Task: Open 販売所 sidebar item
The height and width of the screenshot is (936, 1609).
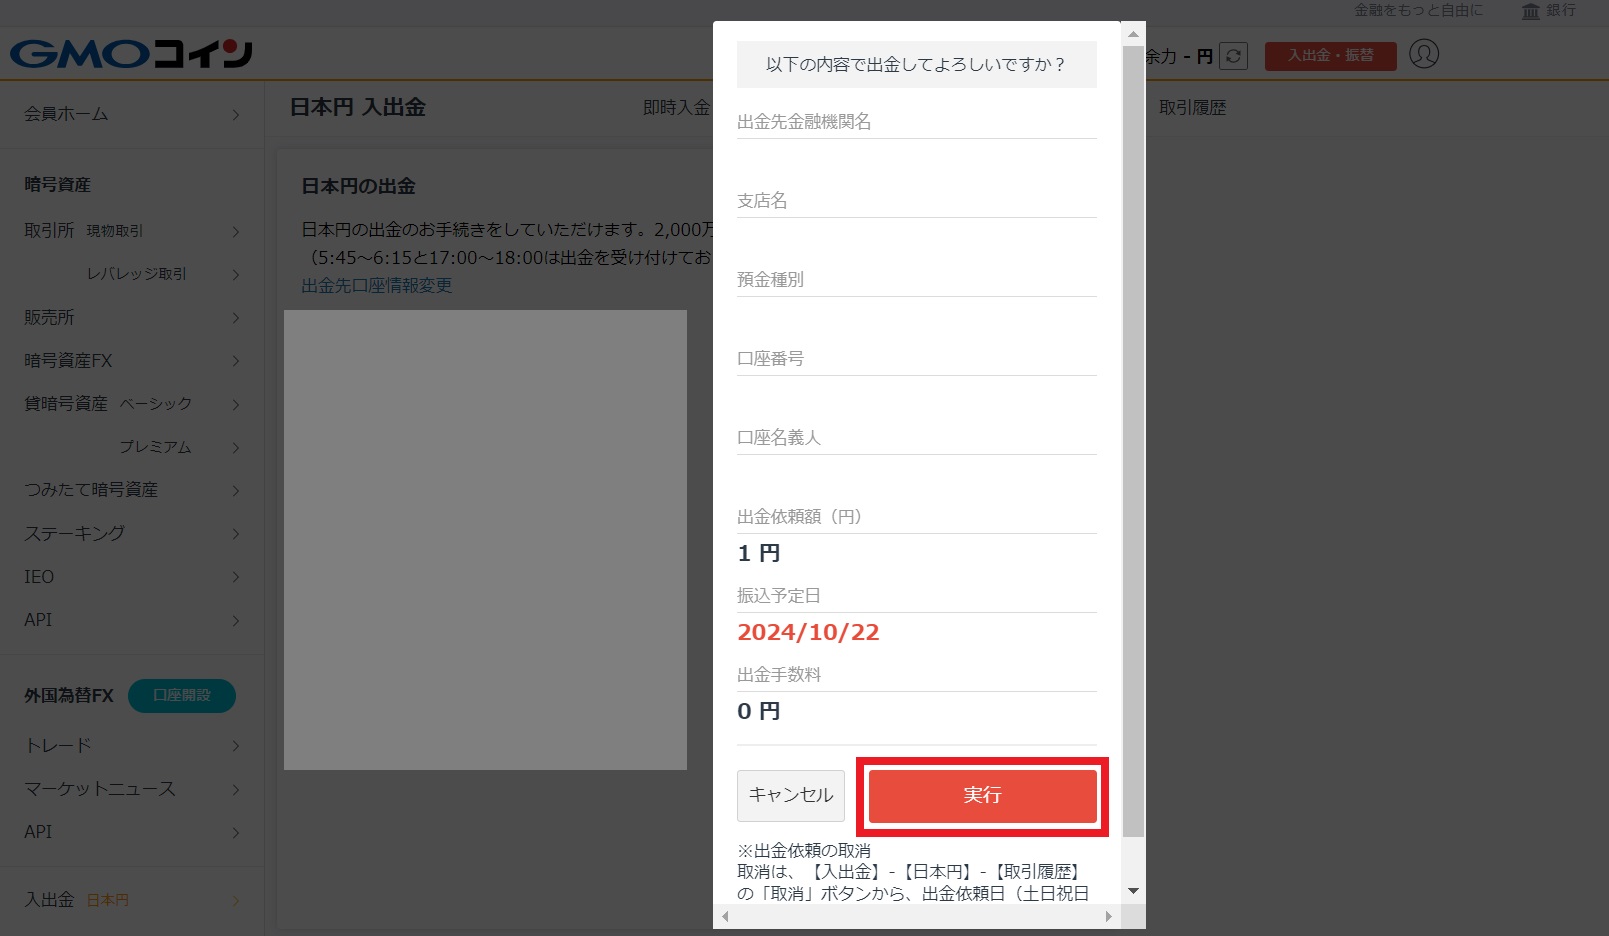Action: click(132, 318)
